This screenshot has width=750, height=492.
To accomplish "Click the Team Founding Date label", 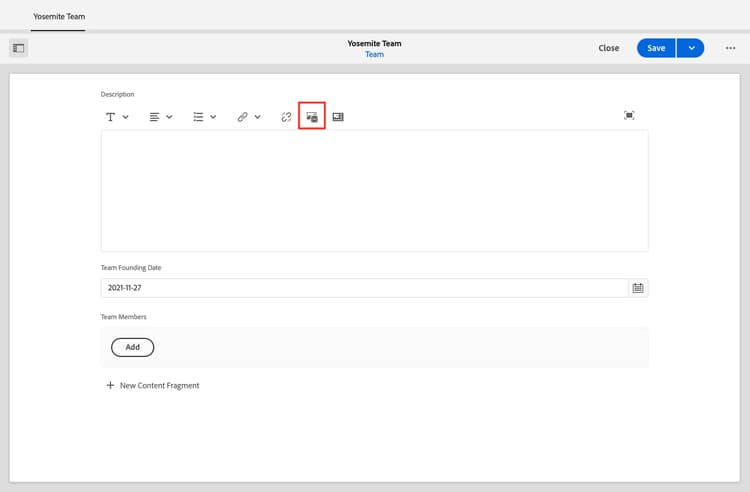I will 131,268.
